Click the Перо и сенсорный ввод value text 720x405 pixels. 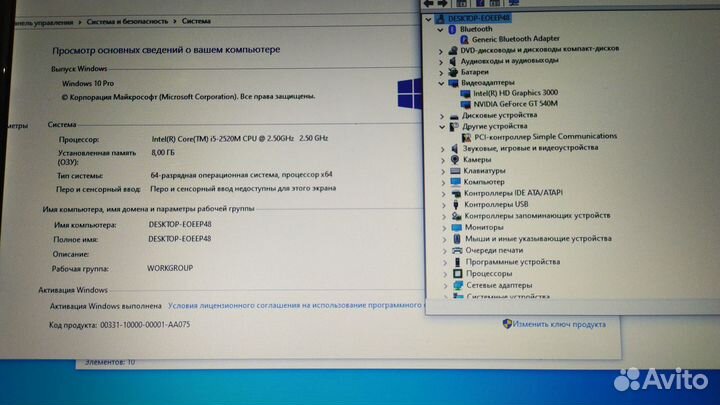coord(243,188)
